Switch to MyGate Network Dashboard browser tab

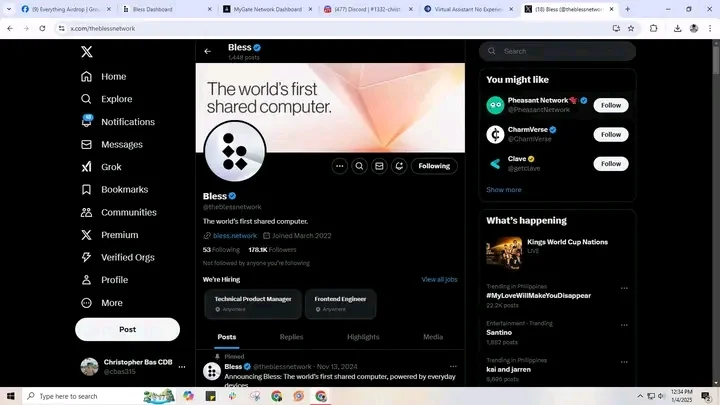(267, 9)
